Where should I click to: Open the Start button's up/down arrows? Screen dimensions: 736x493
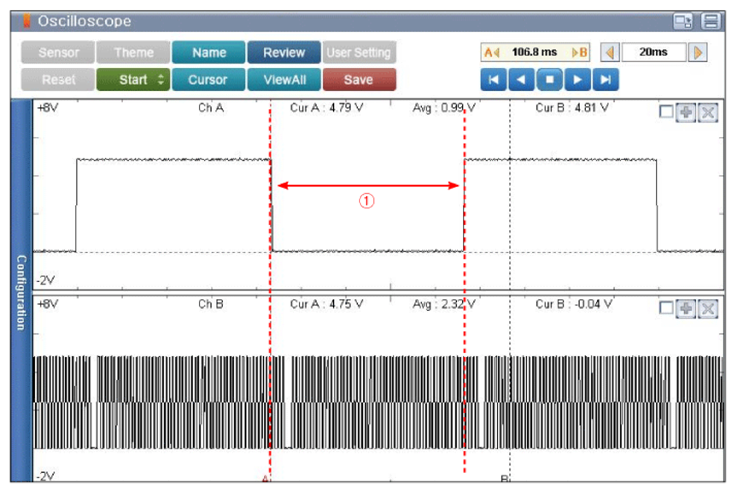coord(161,79)
